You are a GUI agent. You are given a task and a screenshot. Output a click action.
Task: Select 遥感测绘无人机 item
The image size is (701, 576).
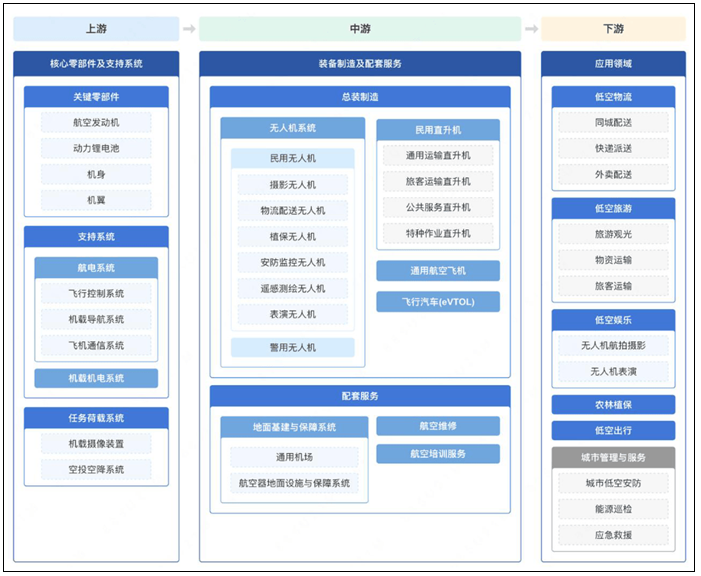point(293,289)
